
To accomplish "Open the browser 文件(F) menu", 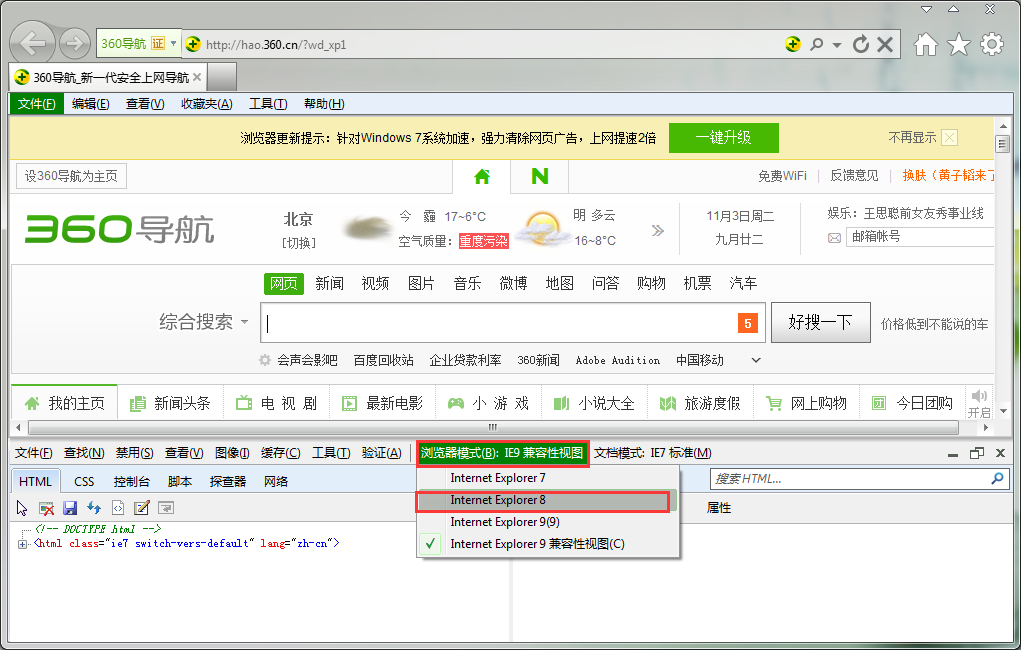I will click(x=36, y=104).
